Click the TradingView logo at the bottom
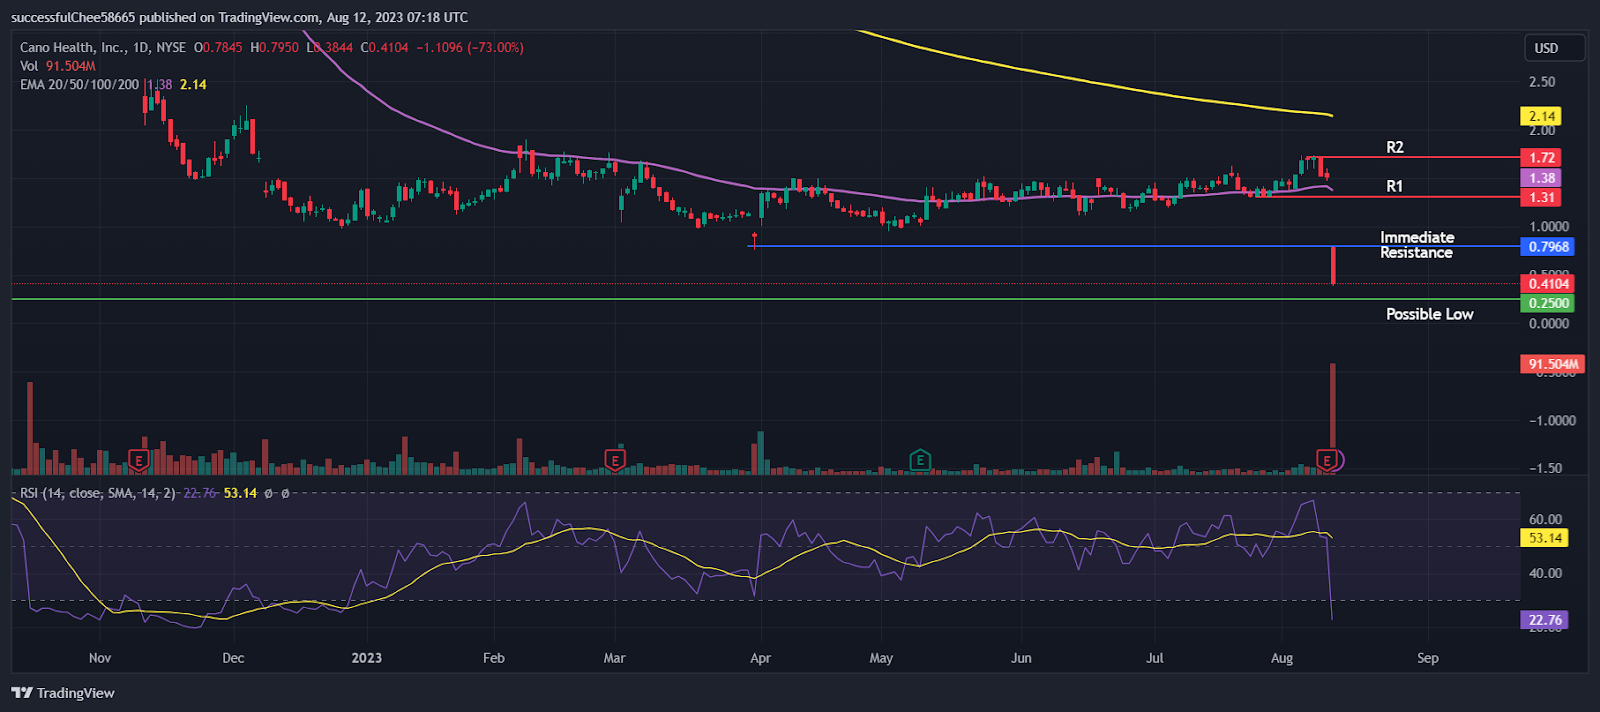The image size is (1600, 712). click(63, 693)
